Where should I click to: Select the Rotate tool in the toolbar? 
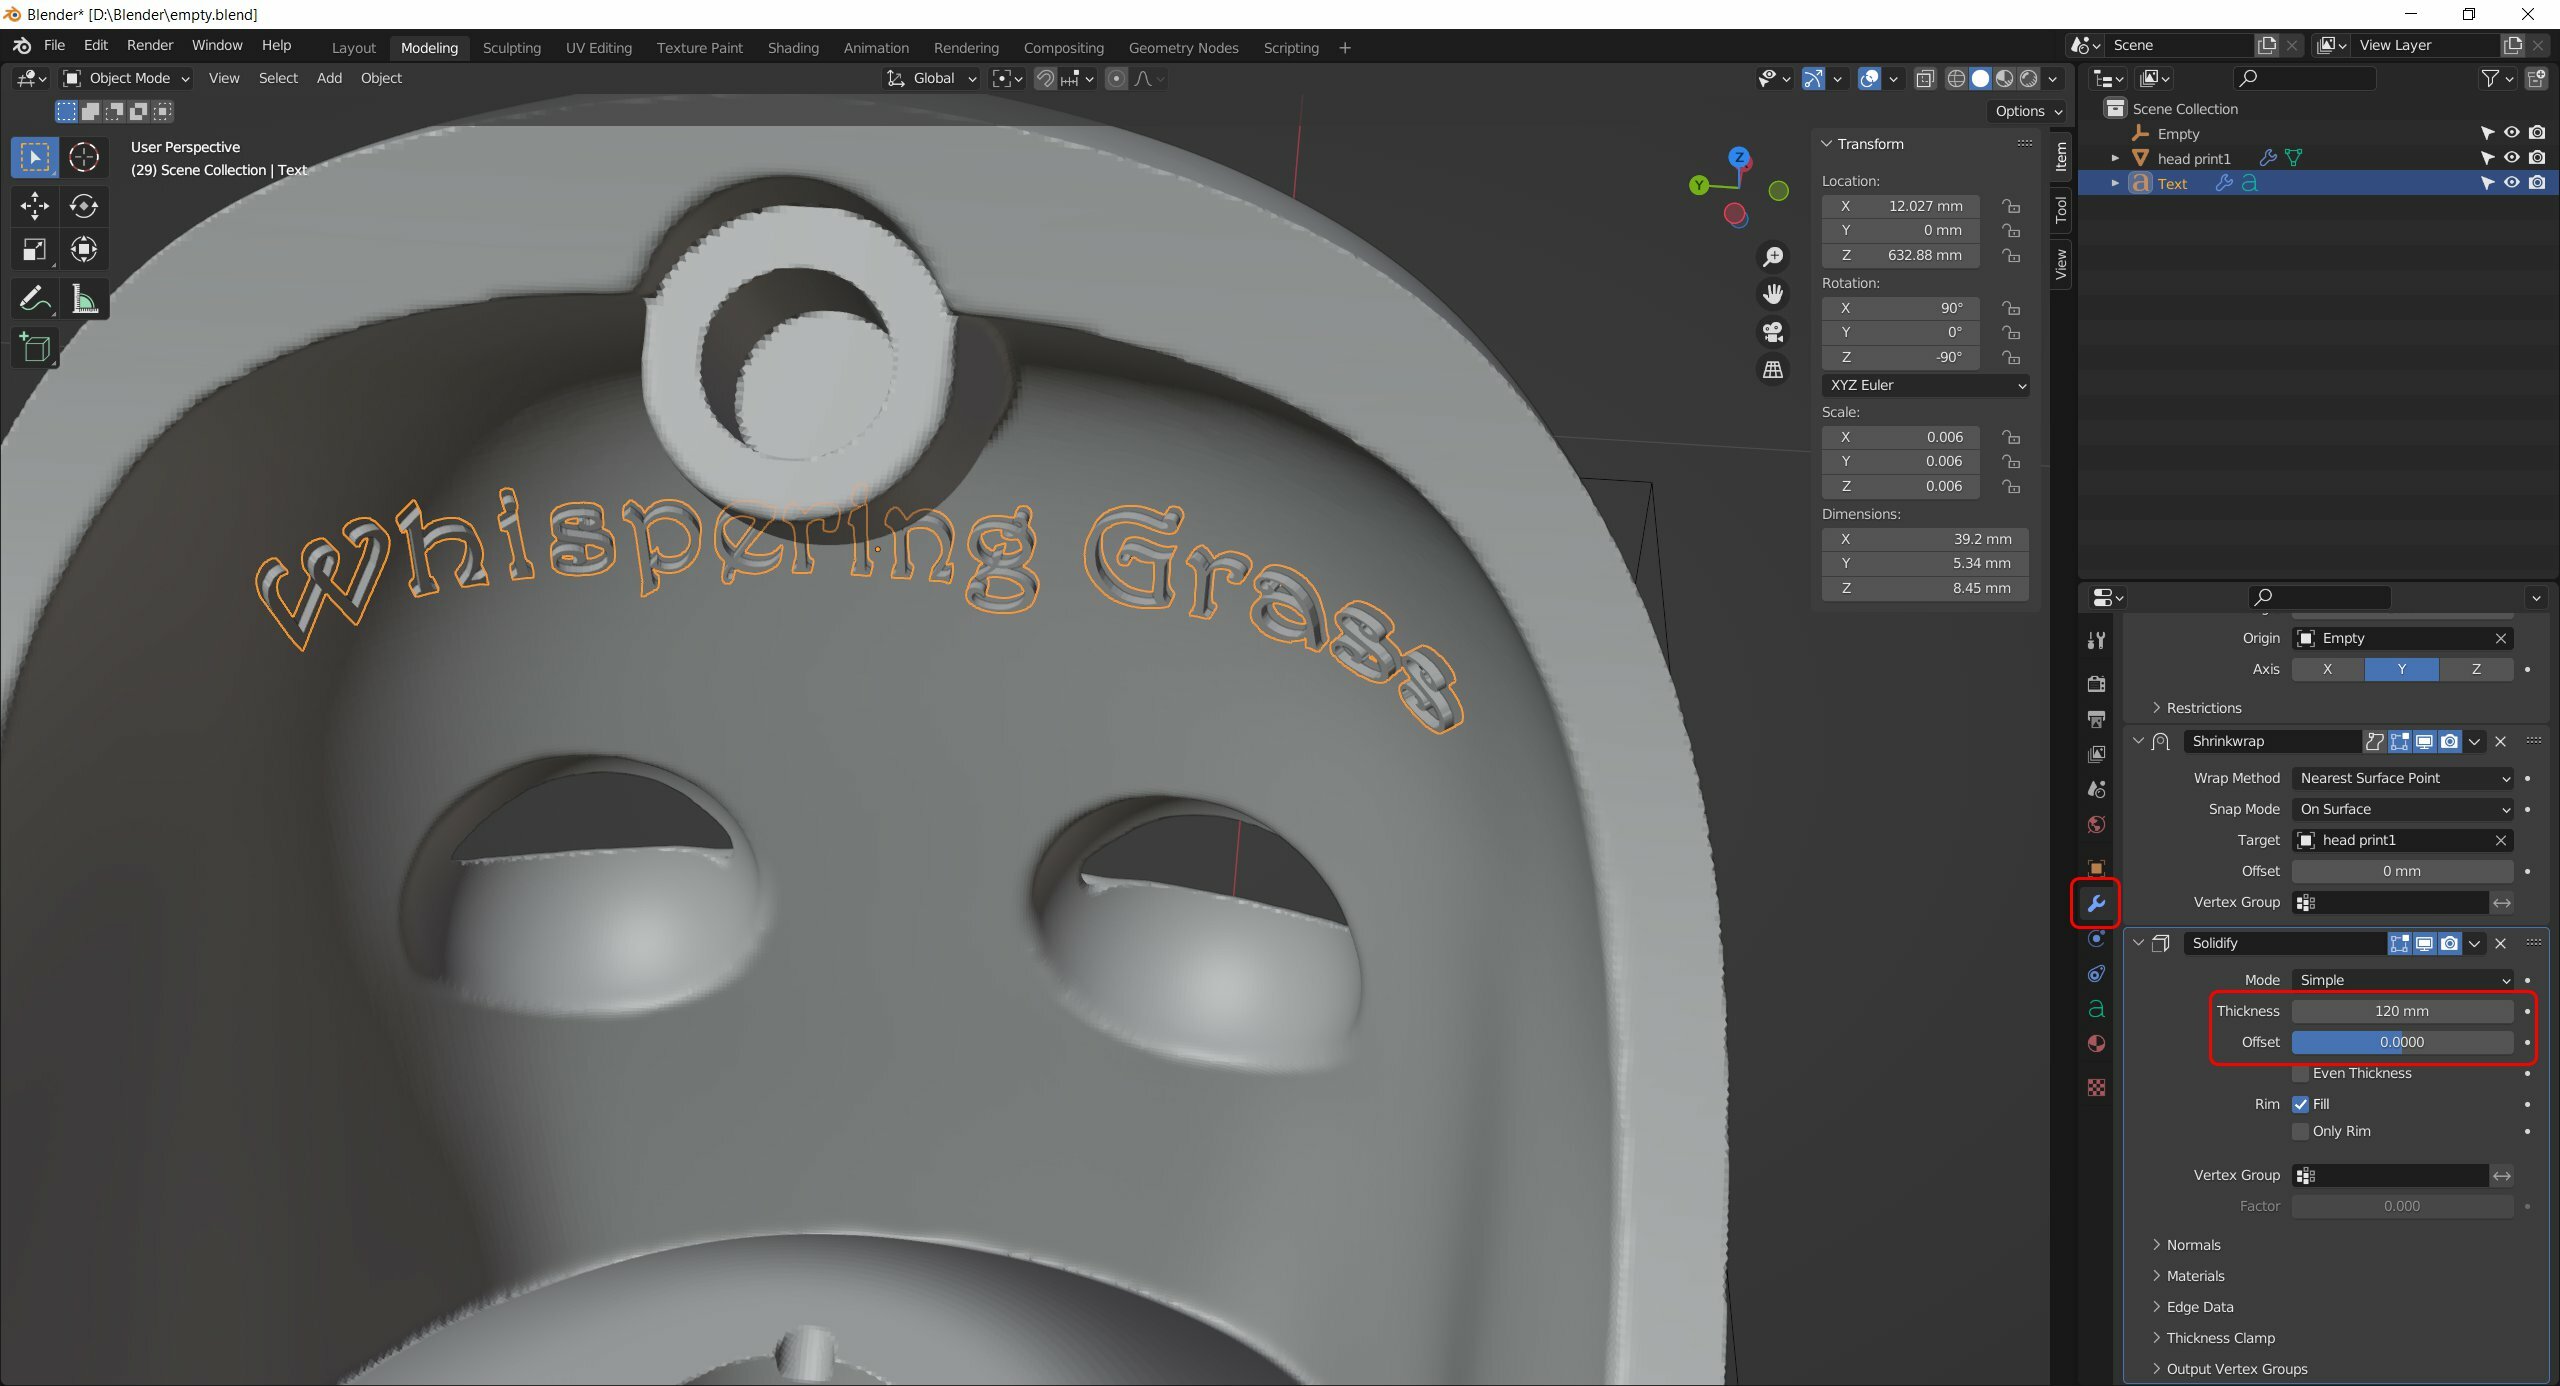(84, 206)
